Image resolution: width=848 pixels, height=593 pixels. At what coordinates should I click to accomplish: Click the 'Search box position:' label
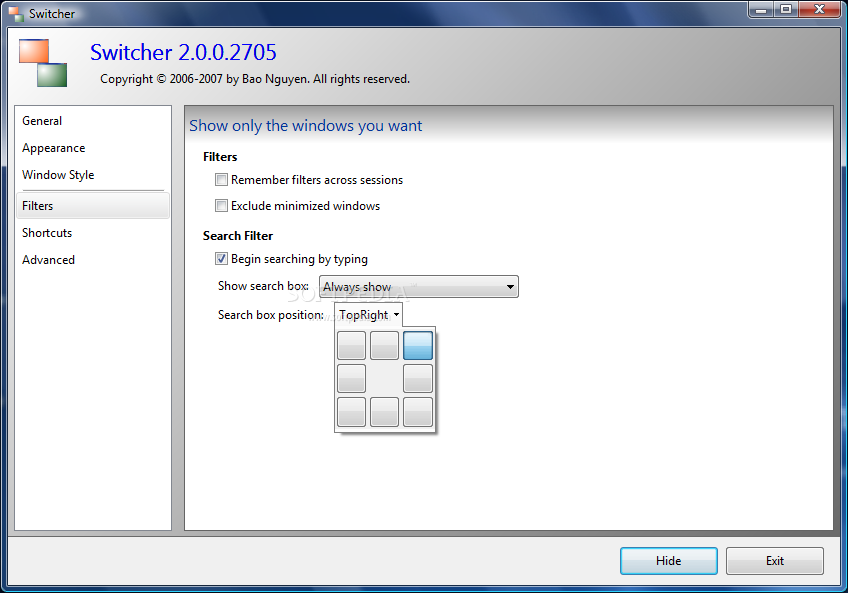(270, 315)
